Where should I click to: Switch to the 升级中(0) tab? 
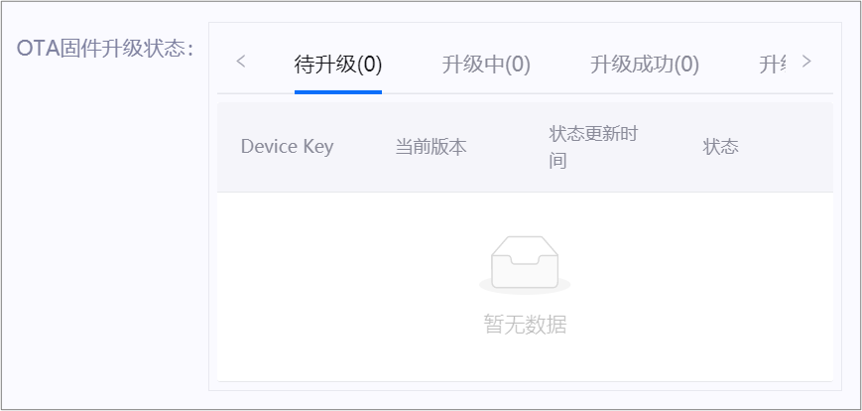(x=486, y=65)
